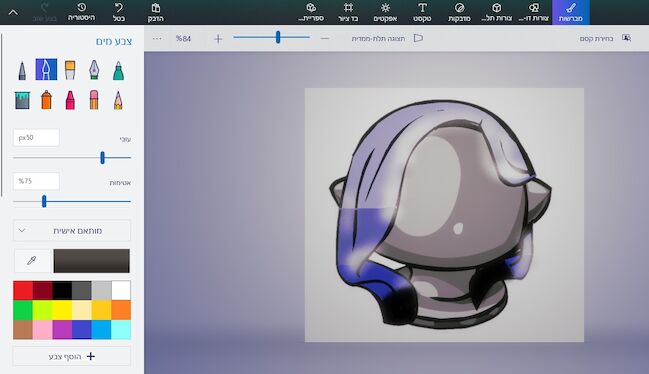Activate Magic select (בחירת קסם)
The image size is (649, 374).
605,38
